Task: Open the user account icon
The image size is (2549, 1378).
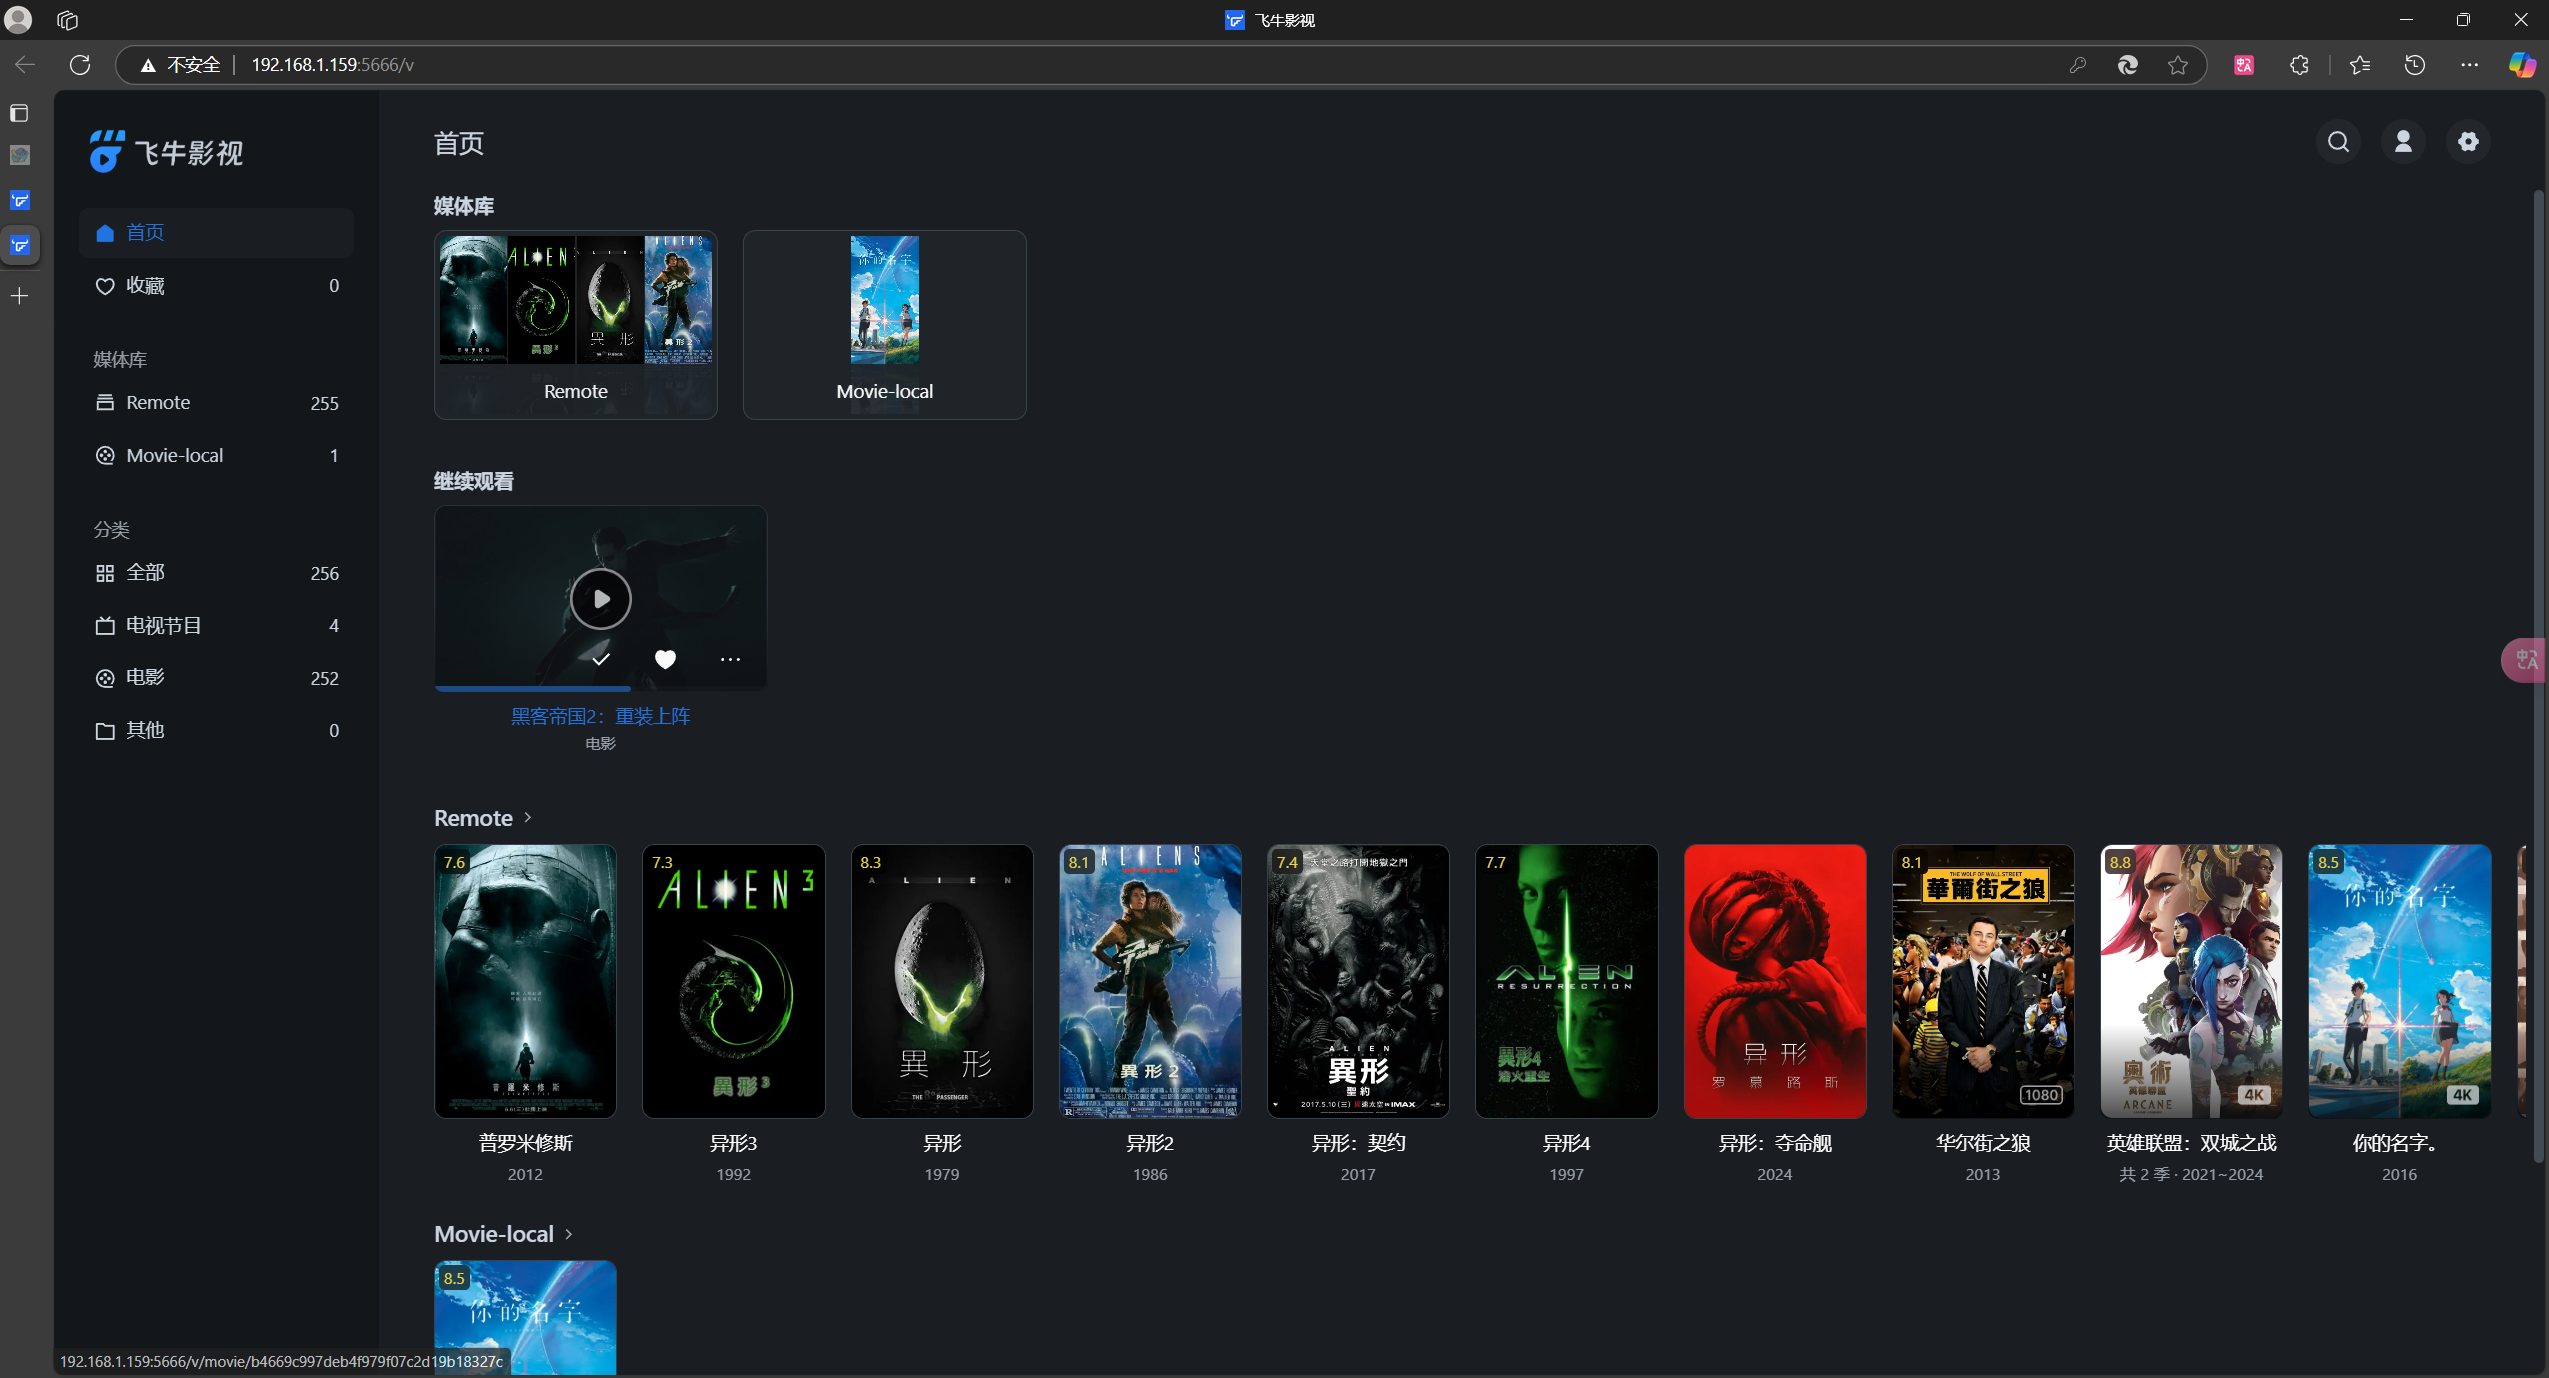Action: pyautogui.click(x=2403, y=142)
